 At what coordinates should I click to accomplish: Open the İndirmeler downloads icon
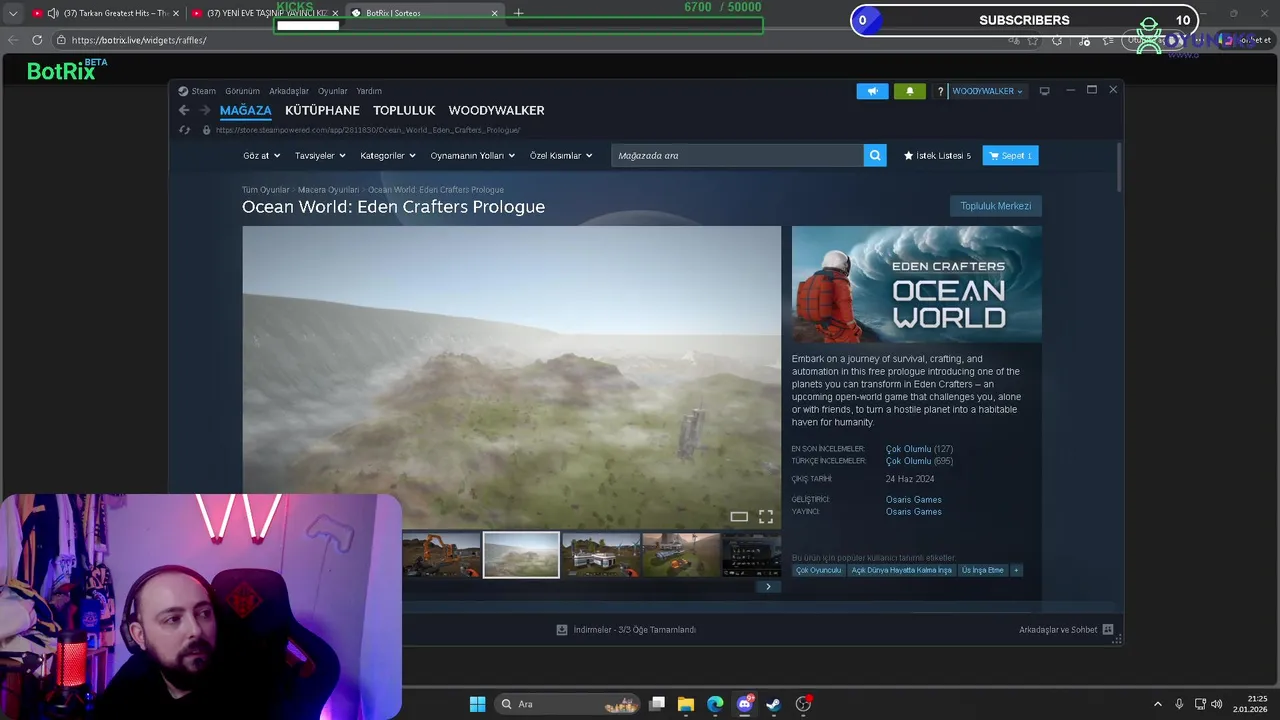pos(562,630)
